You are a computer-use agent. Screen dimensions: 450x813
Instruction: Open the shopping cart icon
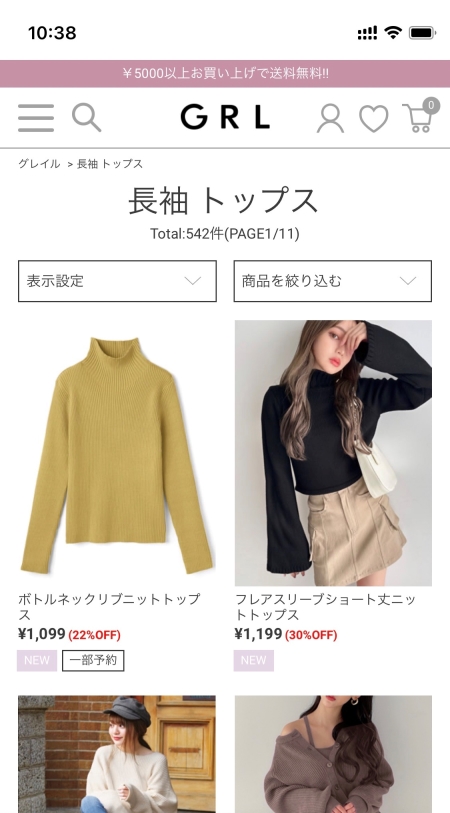tap(421, 116)
